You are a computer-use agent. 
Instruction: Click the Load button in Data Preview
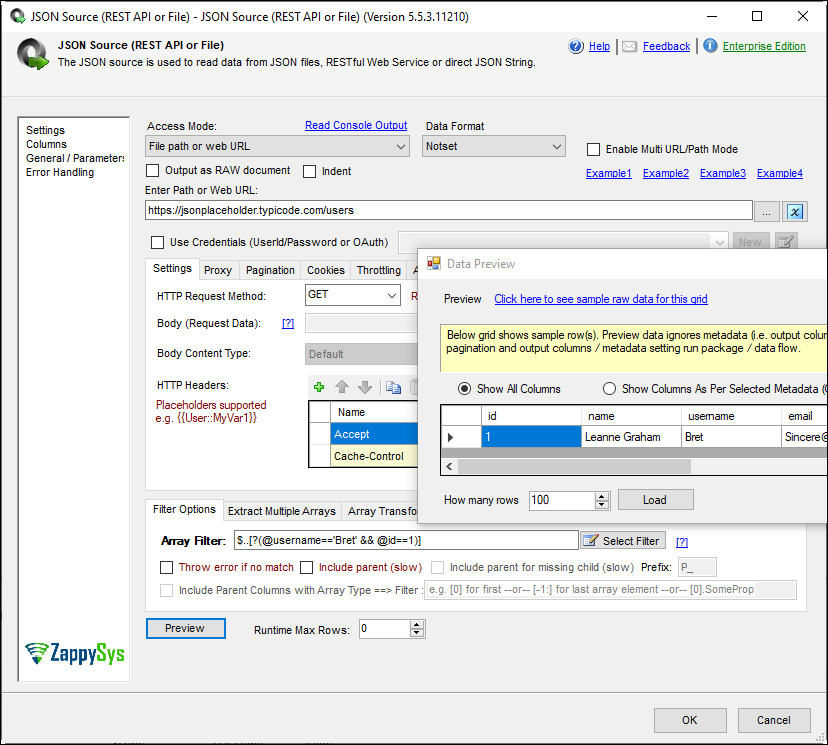click(x=655, y=500)
